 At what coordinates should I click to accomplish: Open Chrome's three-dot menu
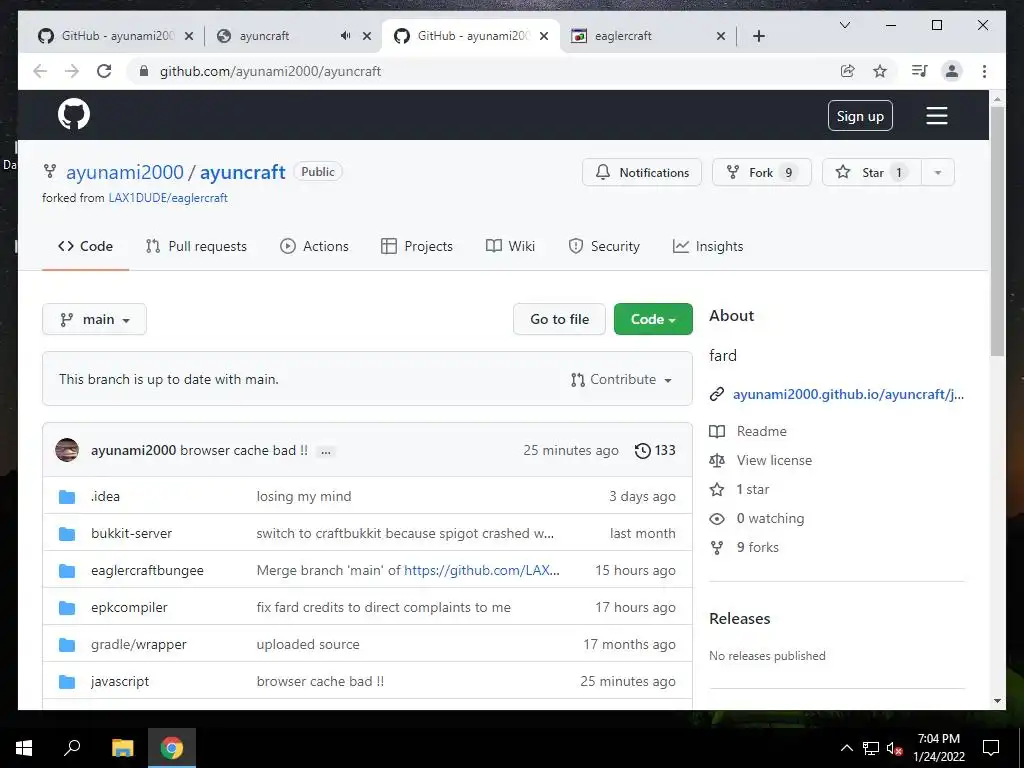(x=984, y=71)
